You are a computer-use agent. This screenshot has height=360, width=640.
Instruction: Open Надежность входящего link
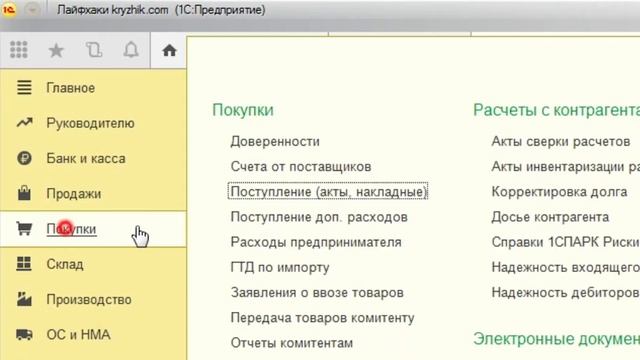[x=566, y=268]
